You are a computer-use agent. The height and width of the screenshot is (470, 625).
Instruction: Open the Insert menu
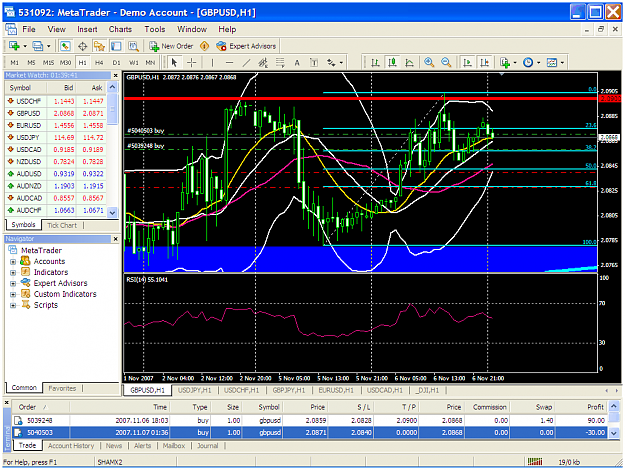pos(87,29)
